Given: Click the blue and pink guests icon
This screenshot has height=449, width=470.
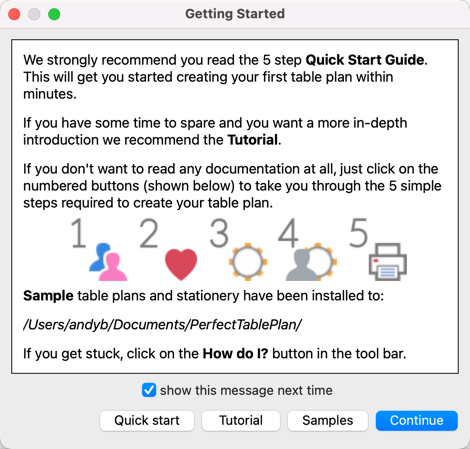Looking at the screenshot, I should pyautogui.click(x=108, y=262).
